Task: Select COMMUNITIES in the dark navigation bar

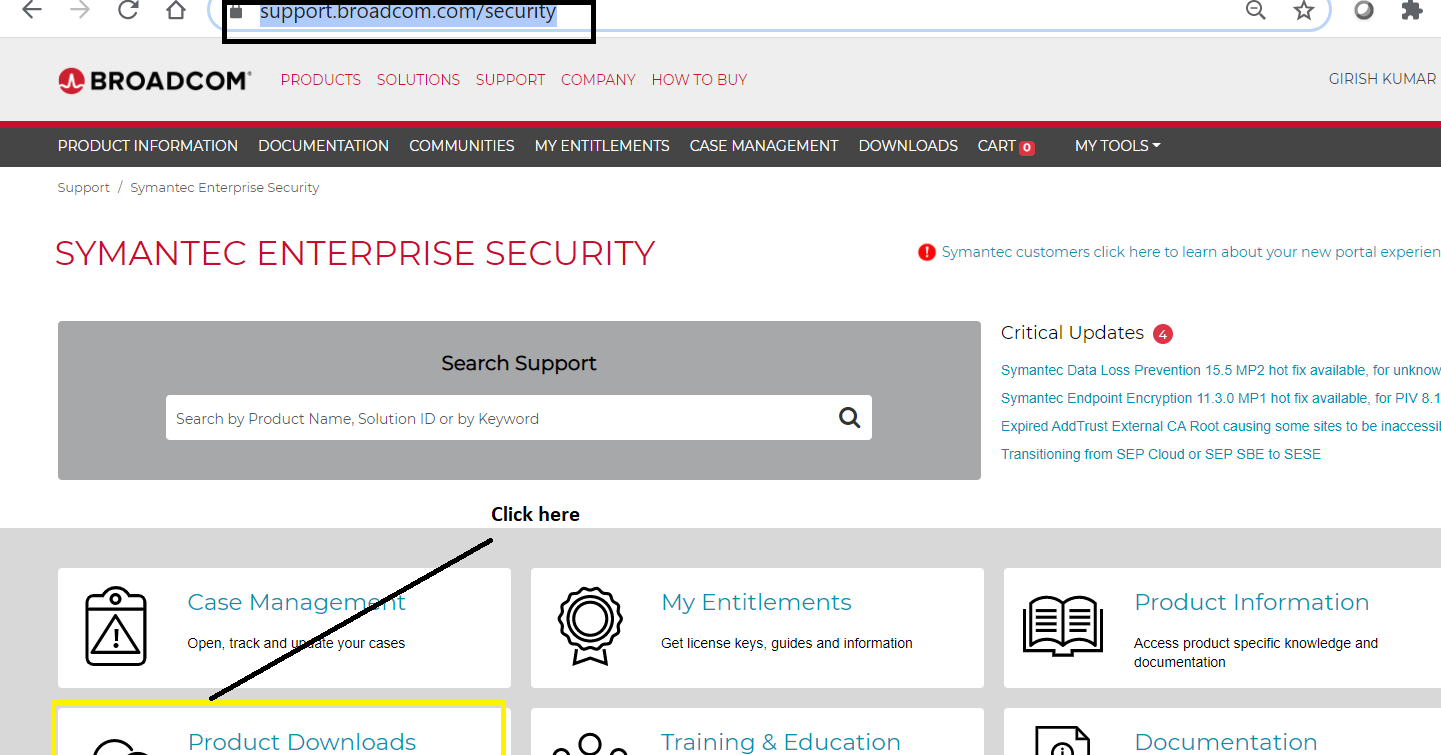Action: click(x=462, y=146)
